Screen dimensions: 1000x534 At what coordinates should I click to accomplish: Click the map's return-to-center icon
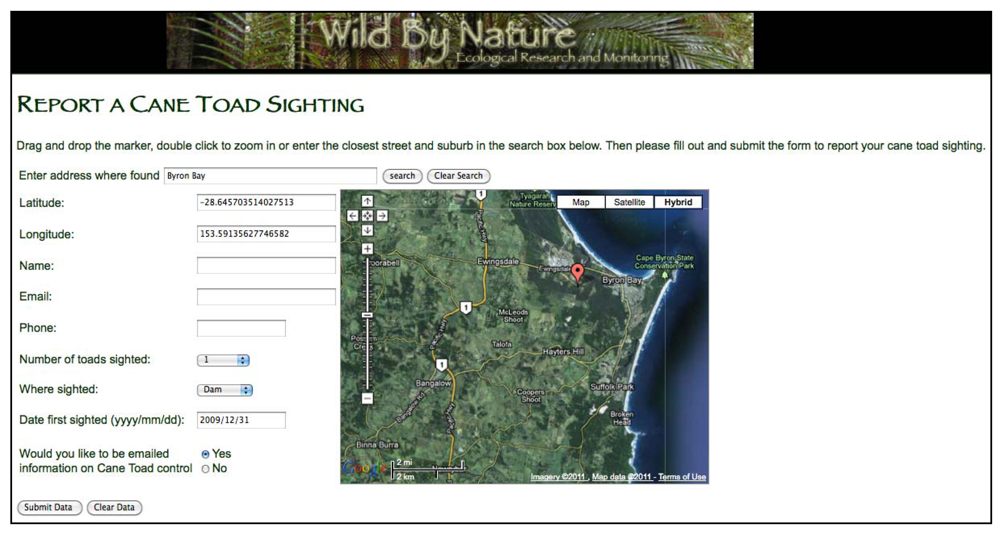[367, 215]
